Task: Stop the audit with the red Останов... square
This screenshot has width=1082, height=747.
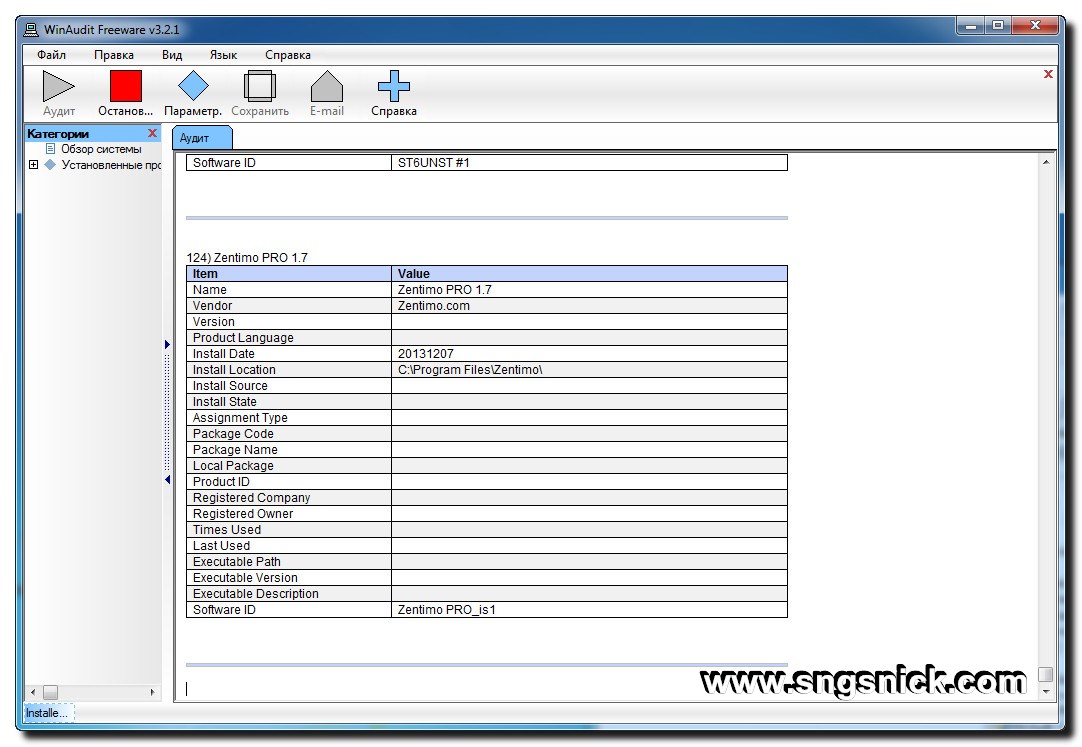Action: 126,86
